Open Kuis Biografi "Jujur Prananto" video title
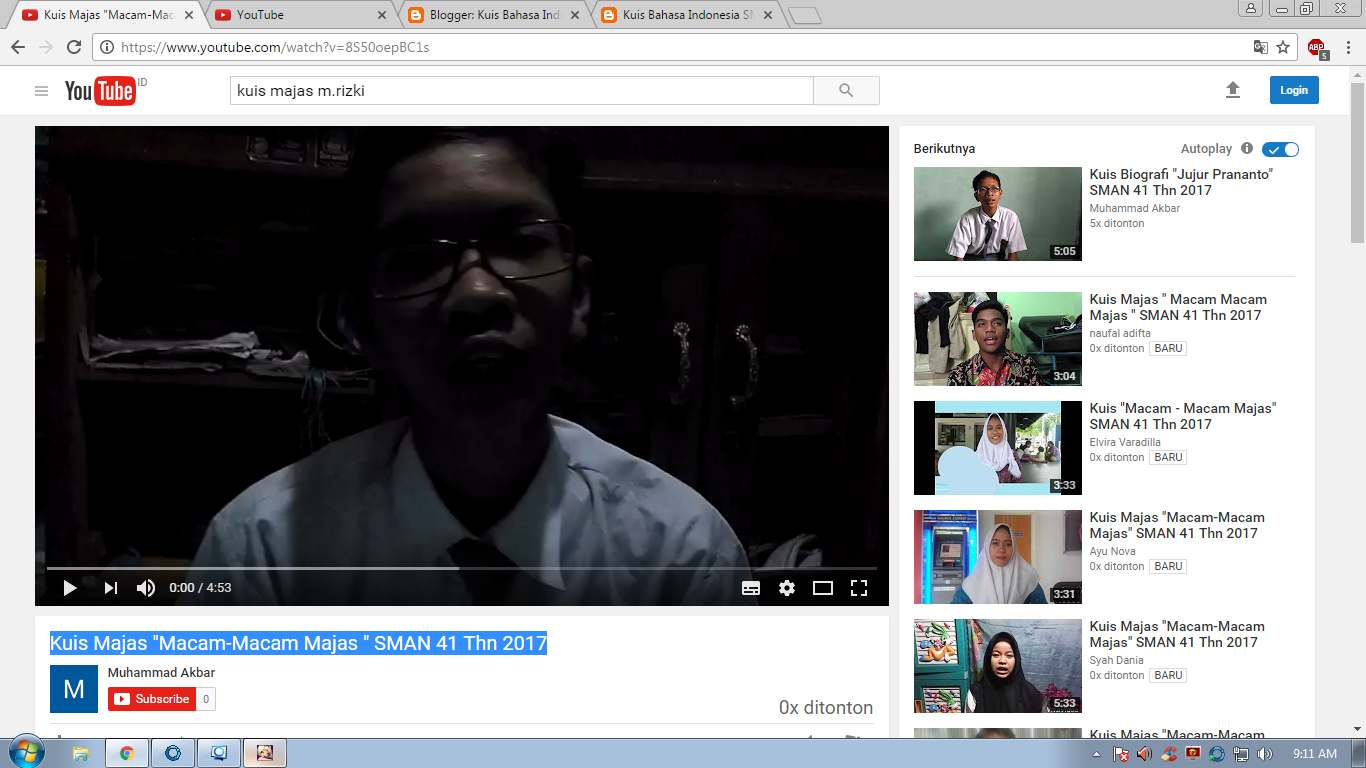 (1181, 182)
